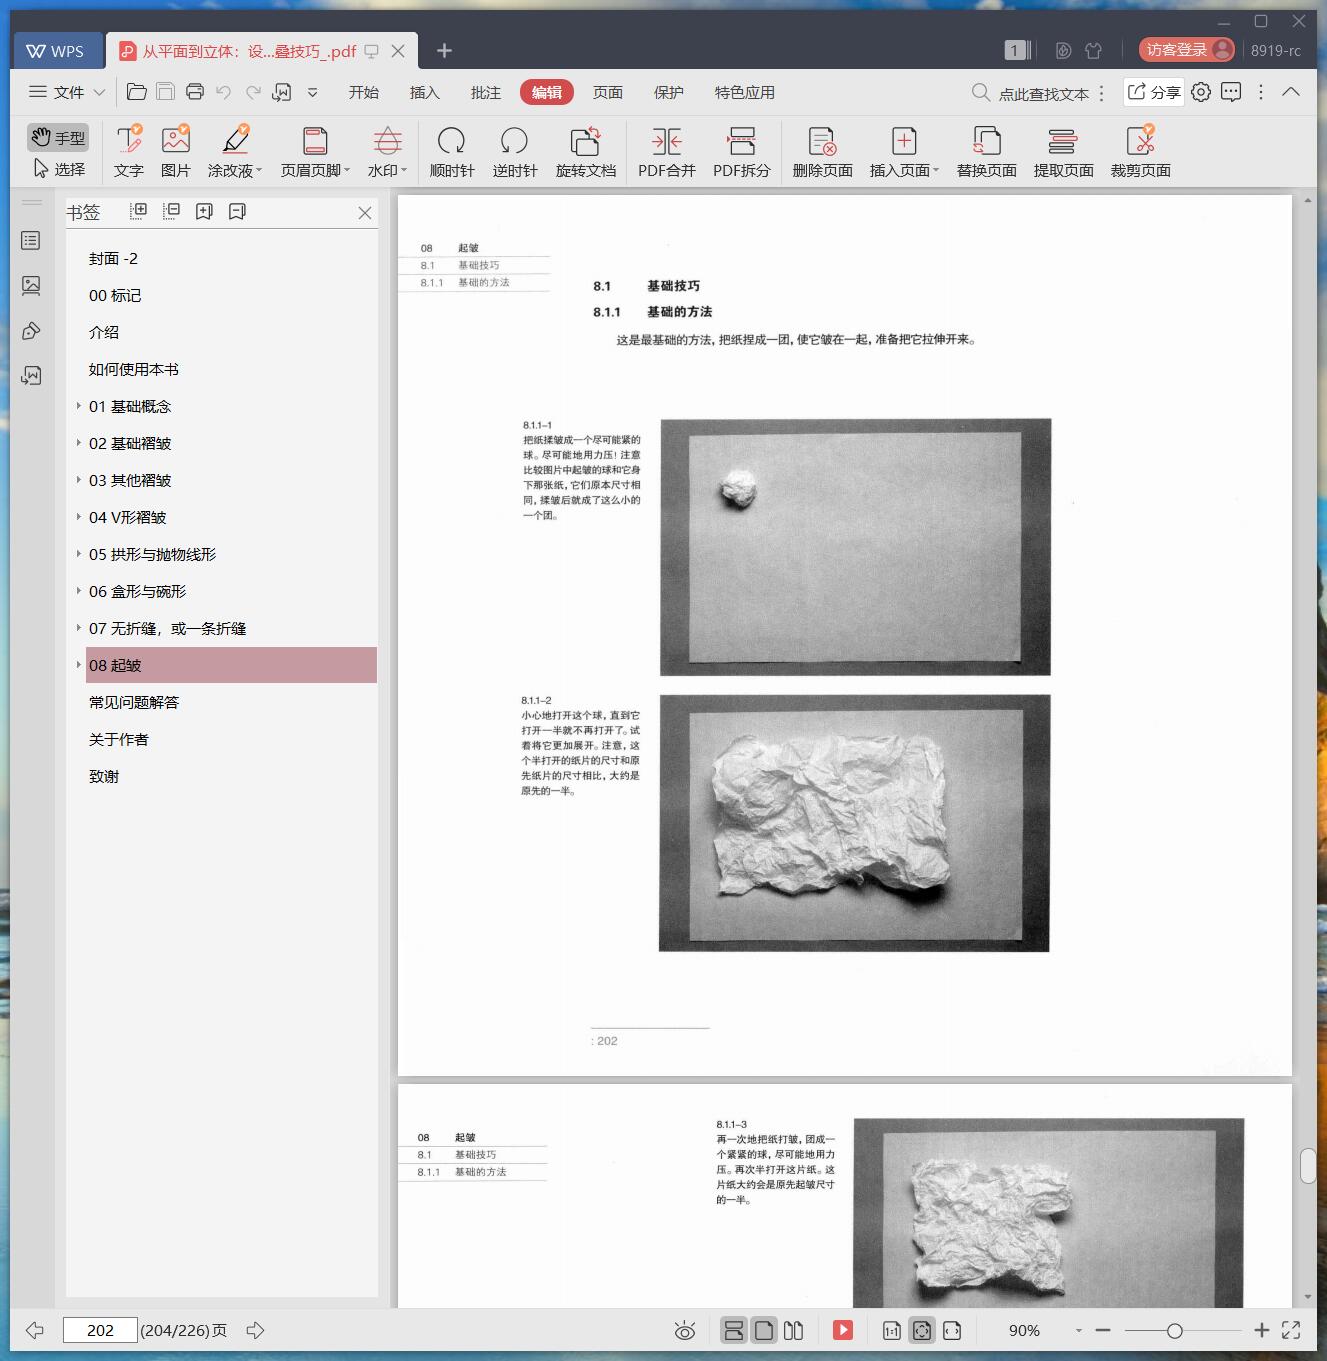Click the expand all bookmarks icon
This screenshot has height=1361, width=1327.
139,211
